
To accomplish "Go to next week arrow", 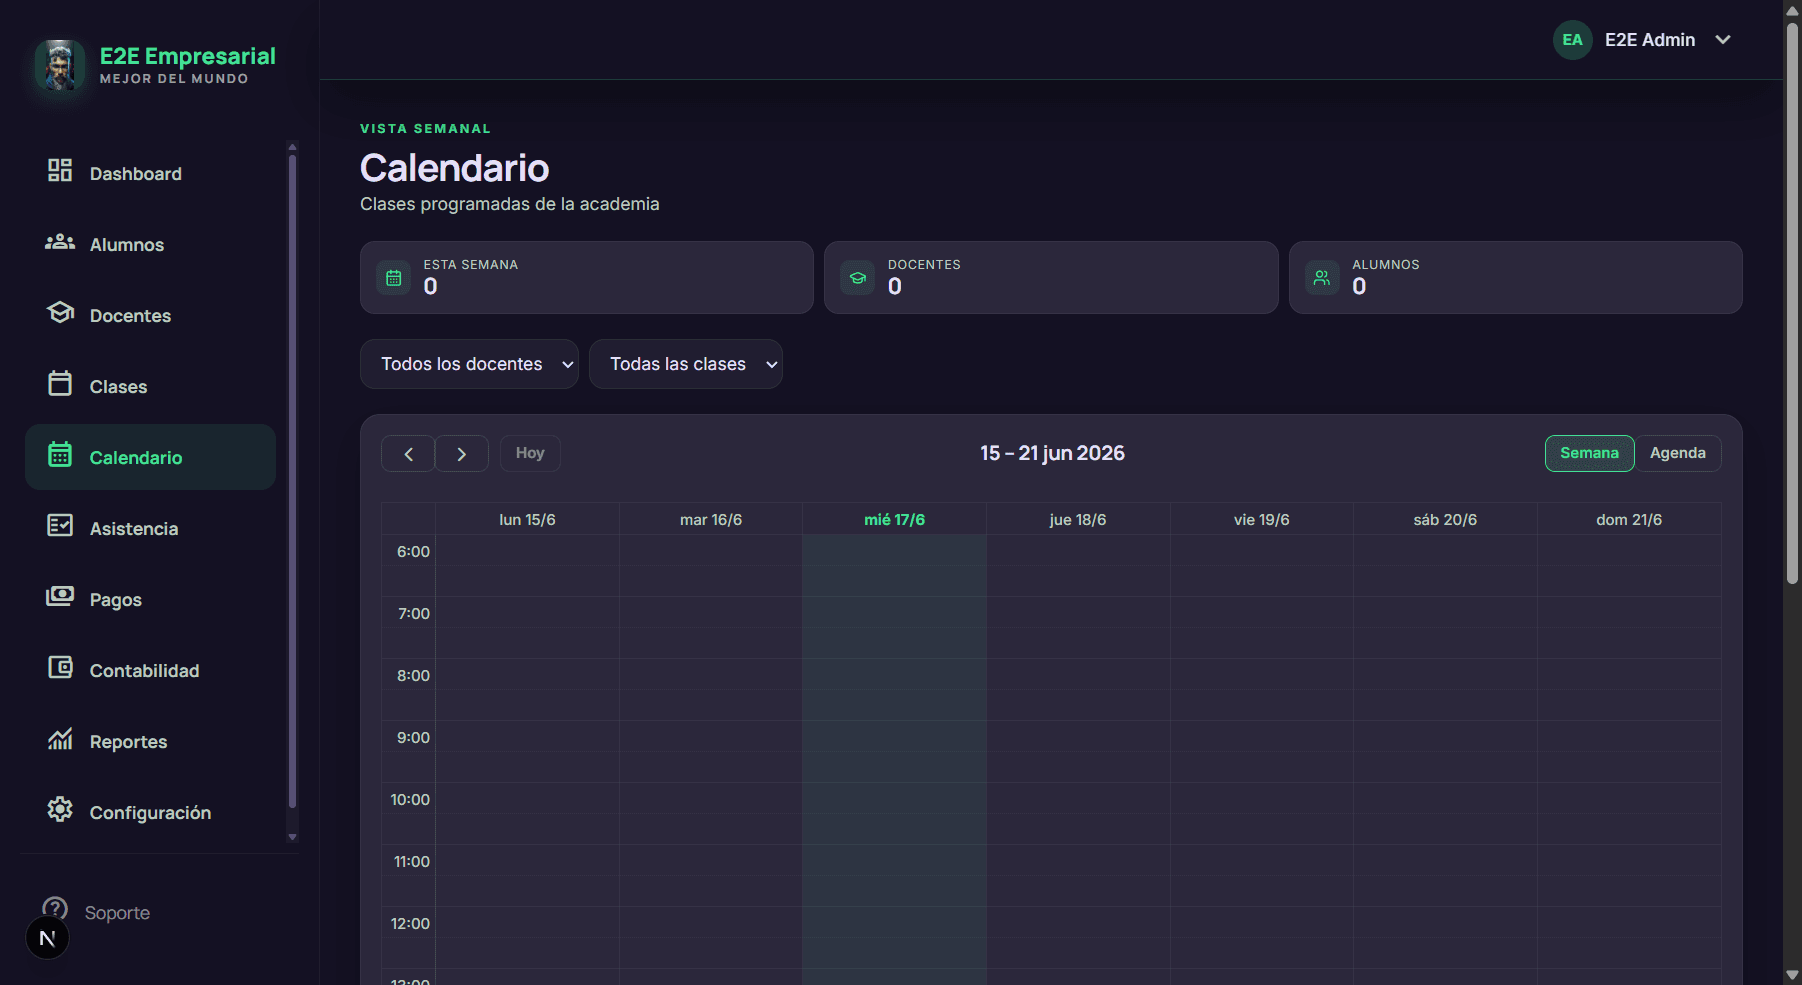I will coord(462,454).
